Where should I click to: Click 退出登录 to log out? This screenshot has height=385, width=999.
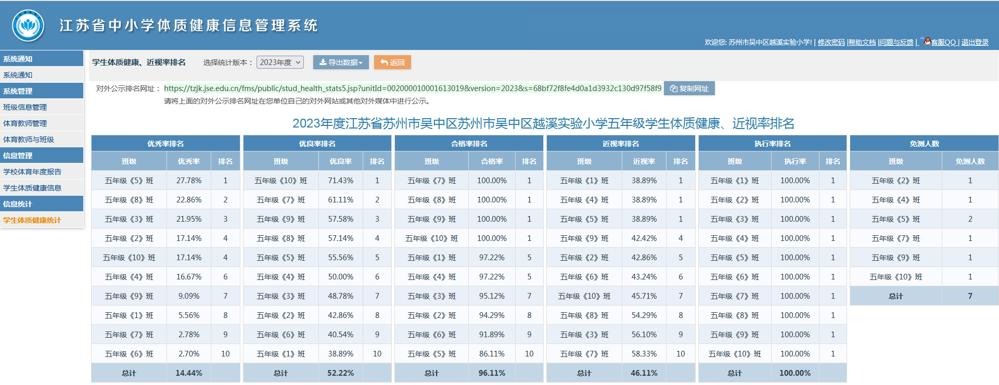point(975,42)
